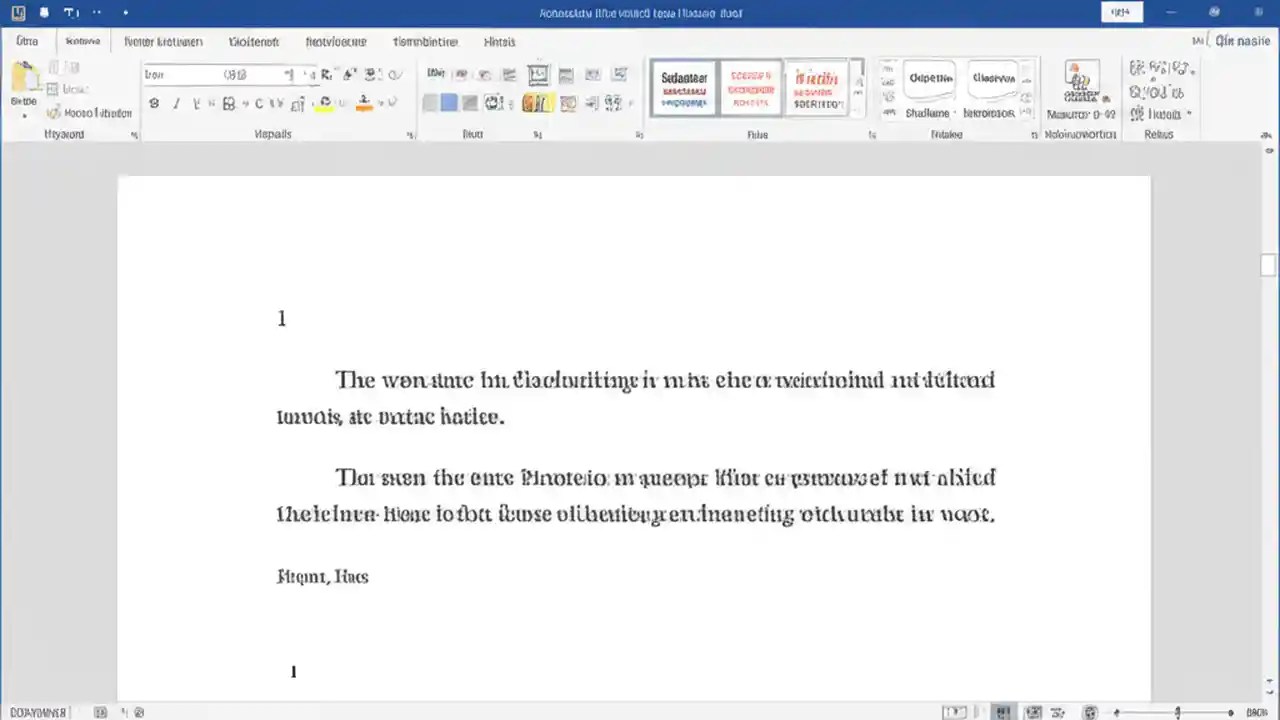Open the text highlight color tool
The image size is (1280, 720).
(324, 103)
